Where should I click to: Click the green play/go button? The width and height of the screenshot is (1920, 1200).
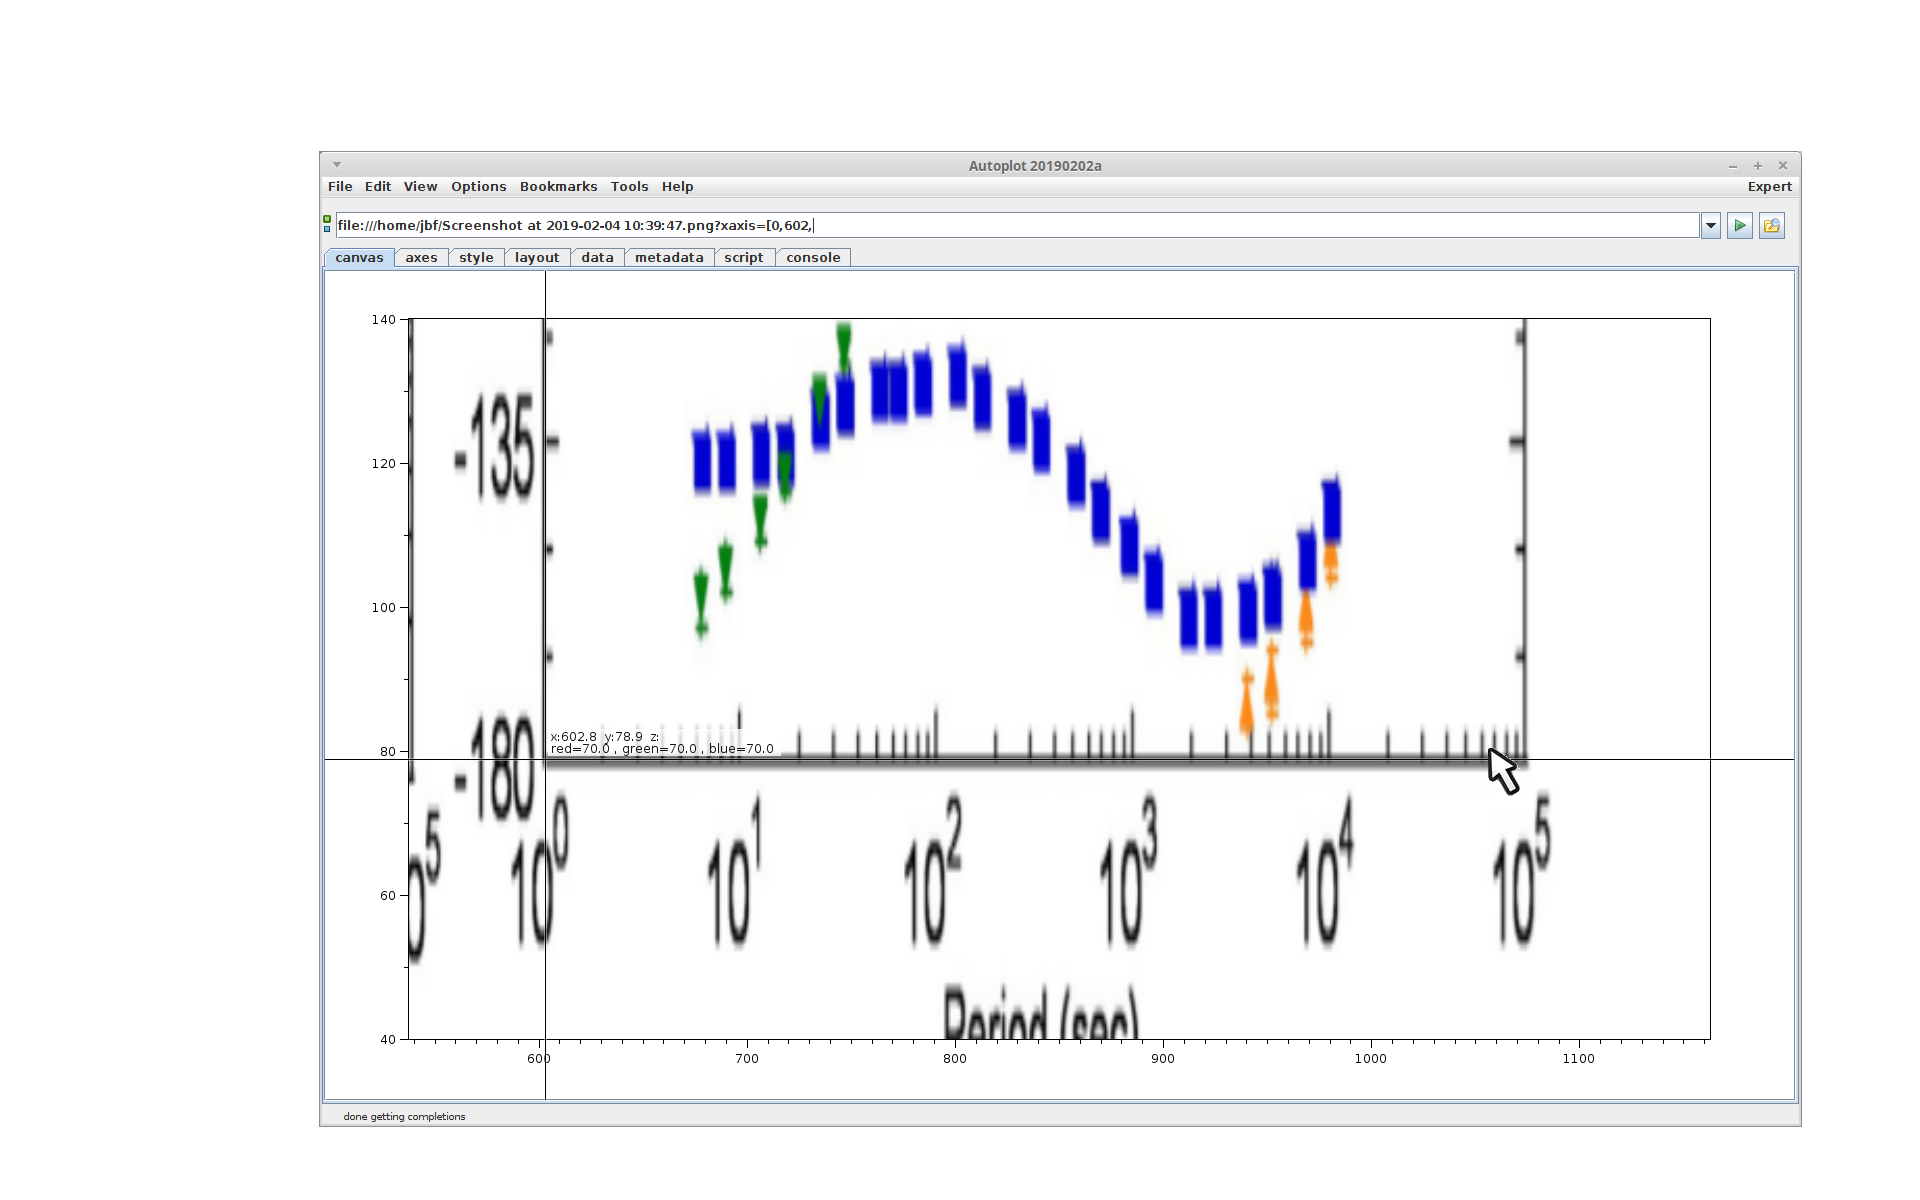pyautogui.click(x=1739, y=226)
